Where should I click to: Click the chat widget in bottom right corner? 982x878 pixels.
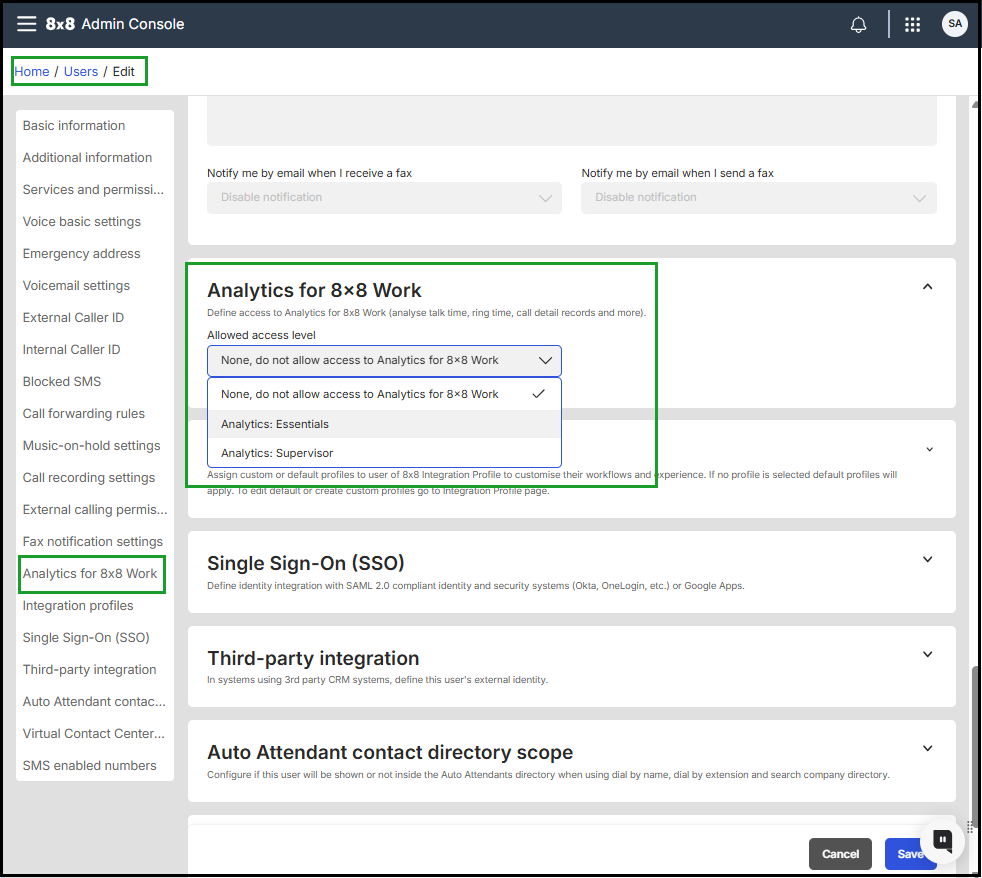pos(941,841)
